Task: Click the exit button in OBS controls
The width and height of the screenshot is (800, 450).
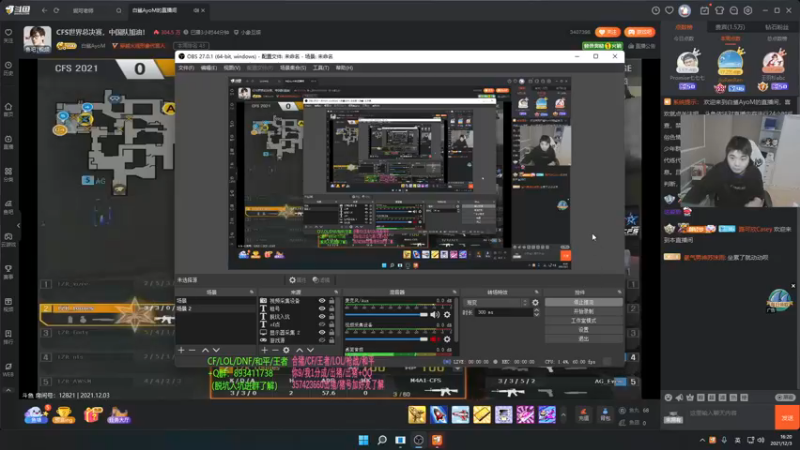Action: coord(584,339)
